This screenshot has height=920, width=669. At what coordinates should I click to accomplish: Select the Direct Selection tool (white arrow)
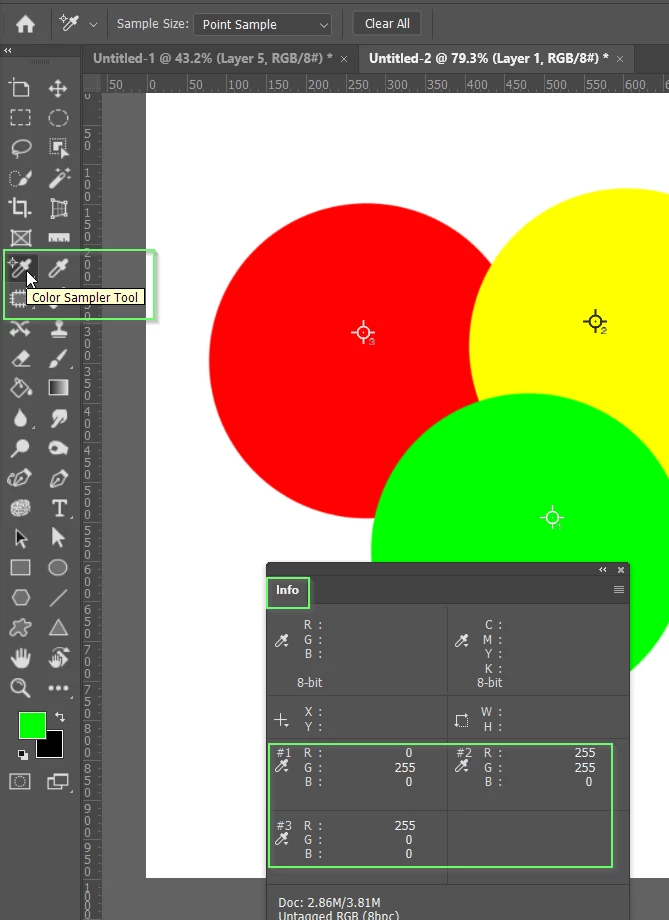[x=58, y=538]
